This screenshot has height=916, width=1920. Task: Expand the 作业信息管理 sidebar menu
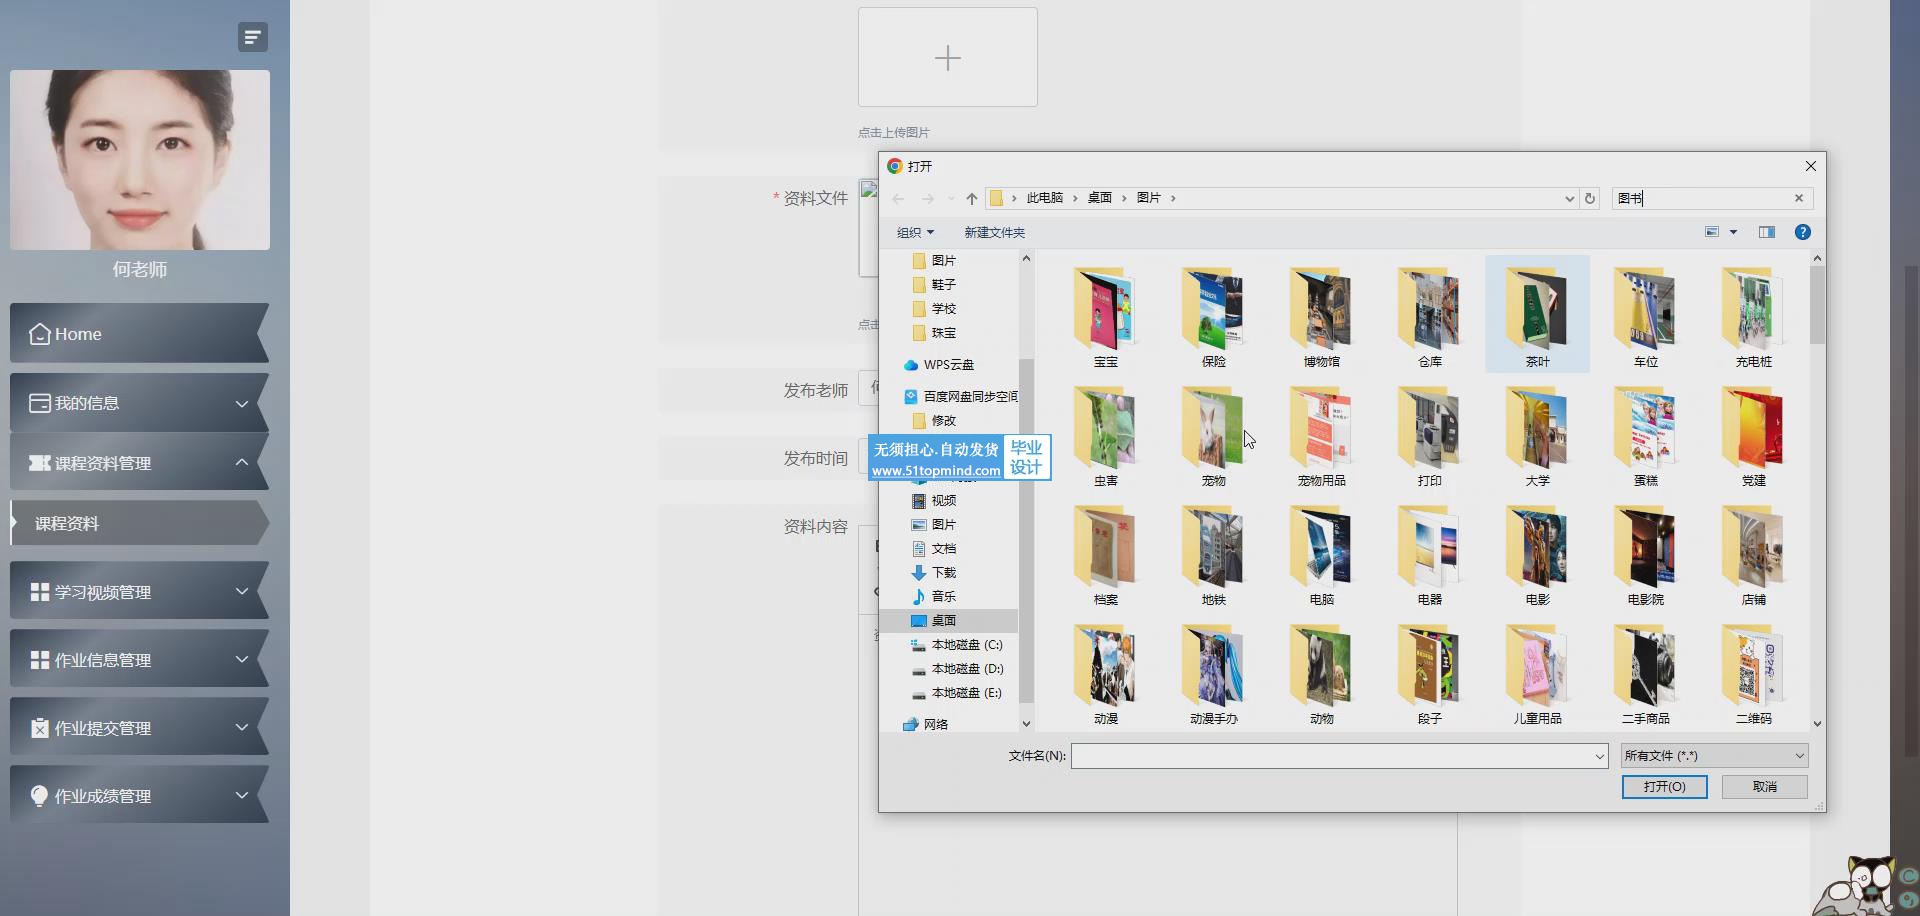click(x=139, y=659)
